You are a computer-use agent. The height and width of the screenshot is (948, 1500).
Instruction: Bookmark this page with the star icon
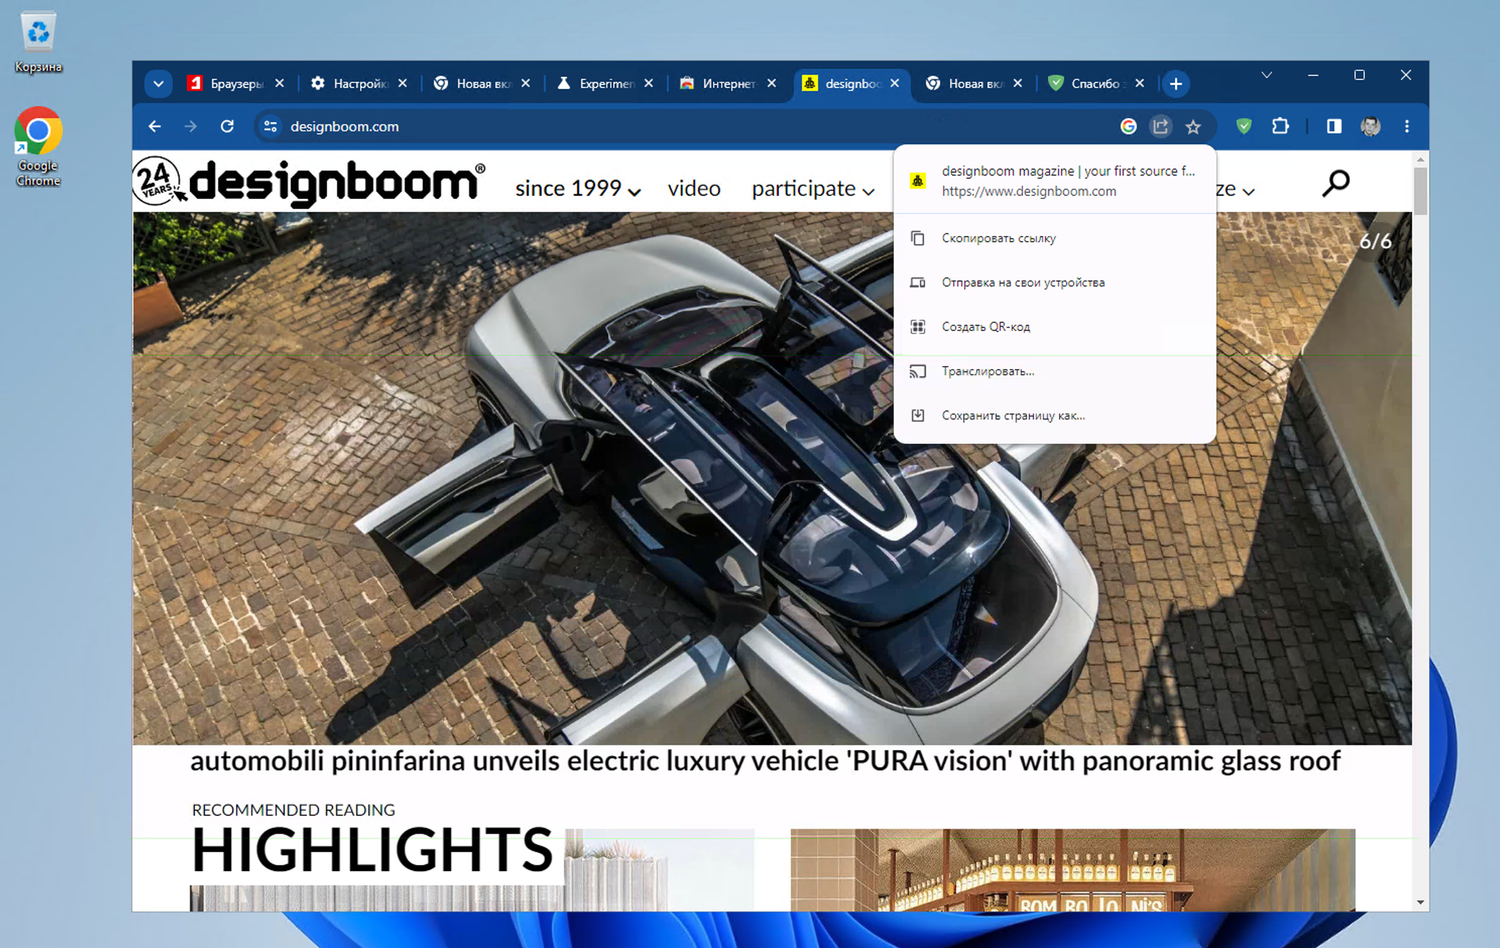1193,126
